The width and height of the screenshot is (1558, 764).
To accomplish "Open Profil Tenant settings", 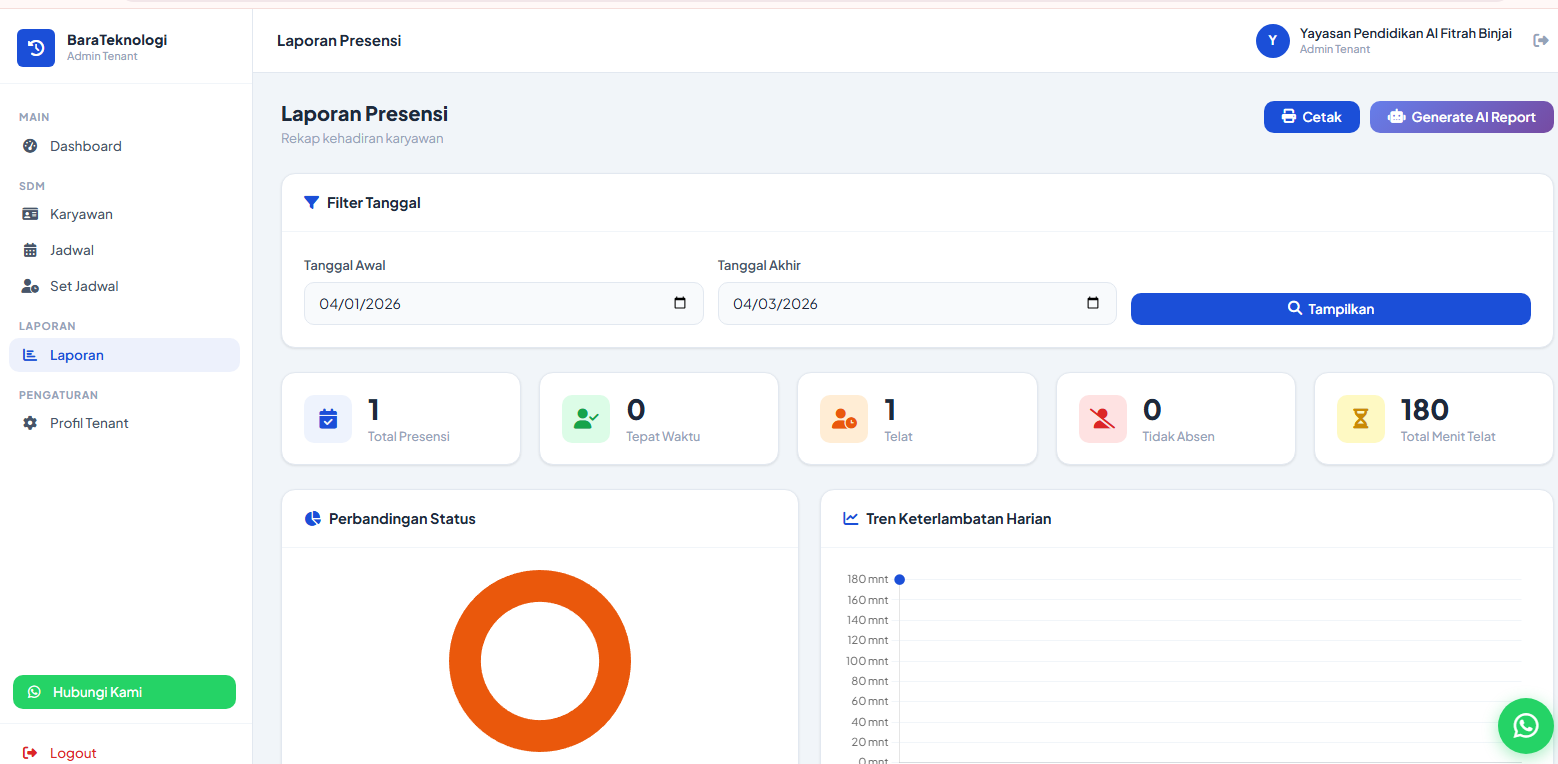I will coord(89,423).
